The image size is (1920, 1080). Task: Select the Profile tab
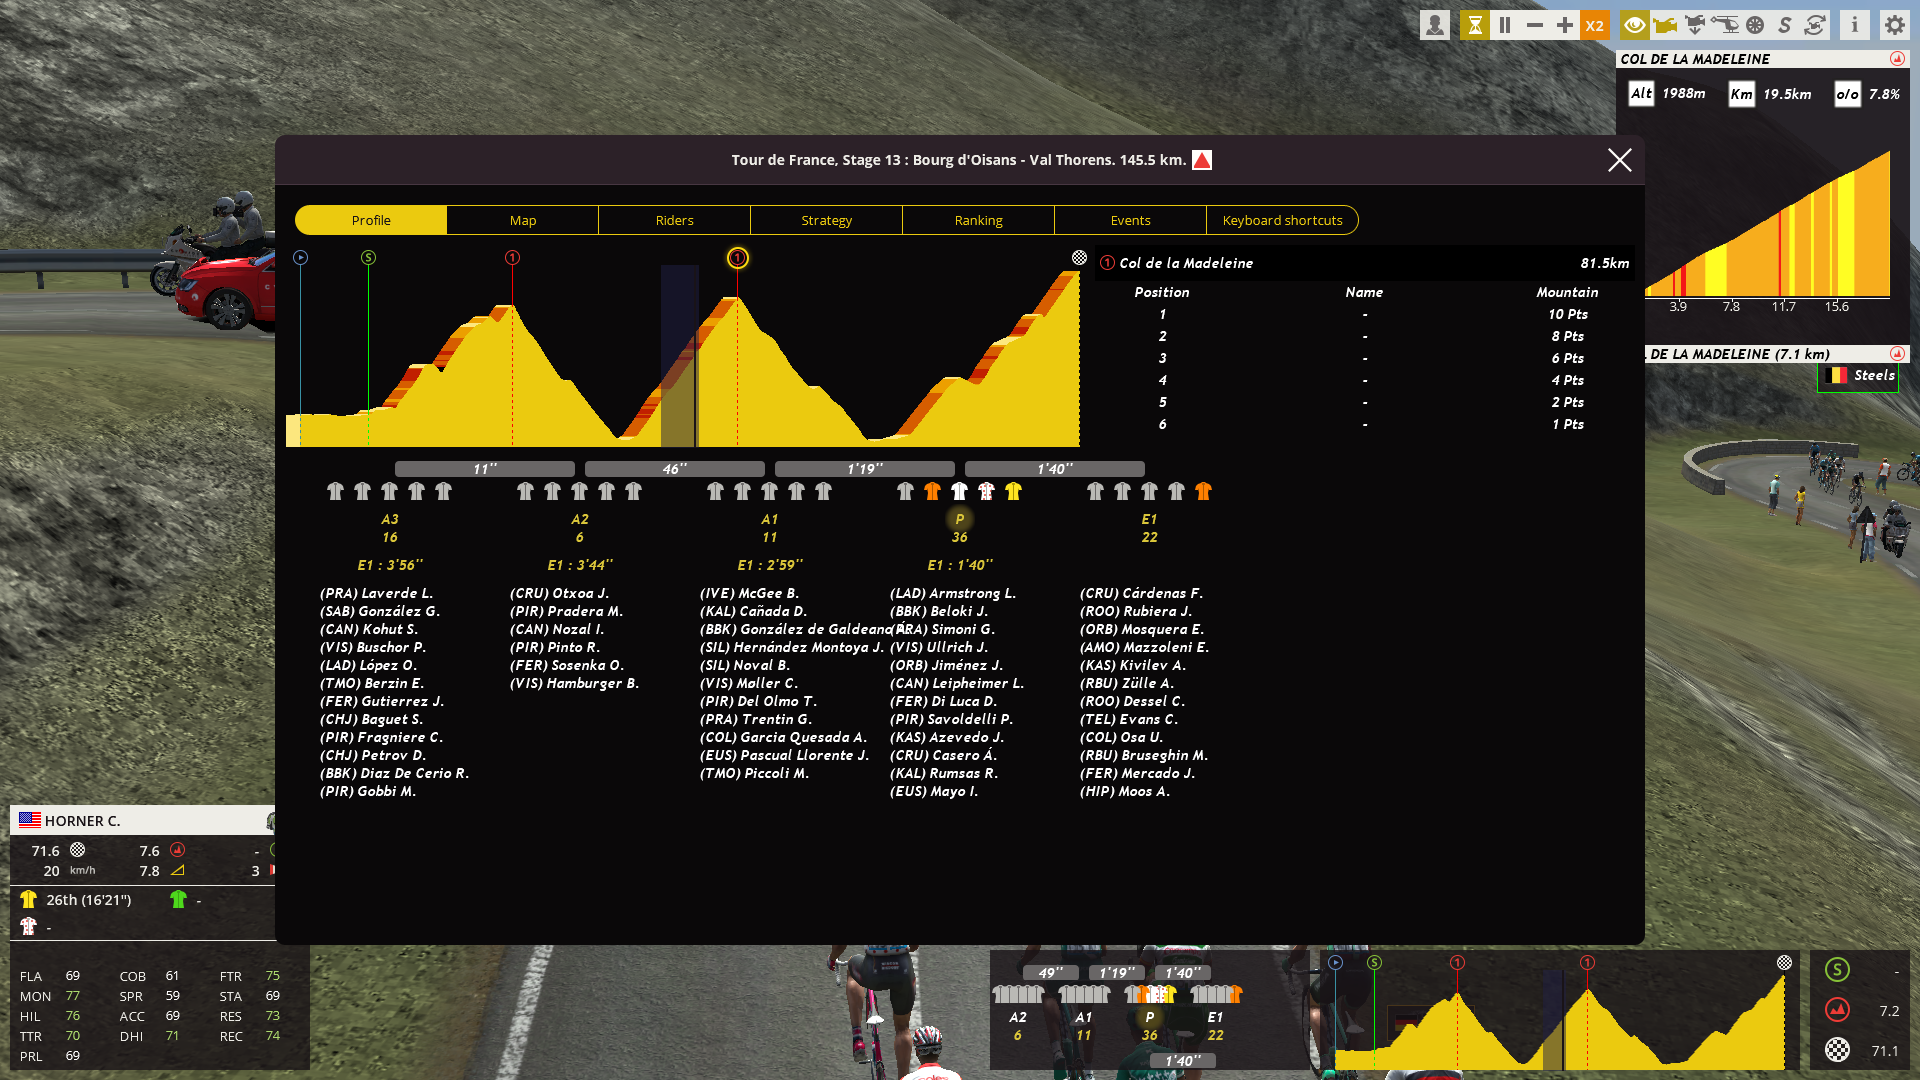click(x=371, y=220)
